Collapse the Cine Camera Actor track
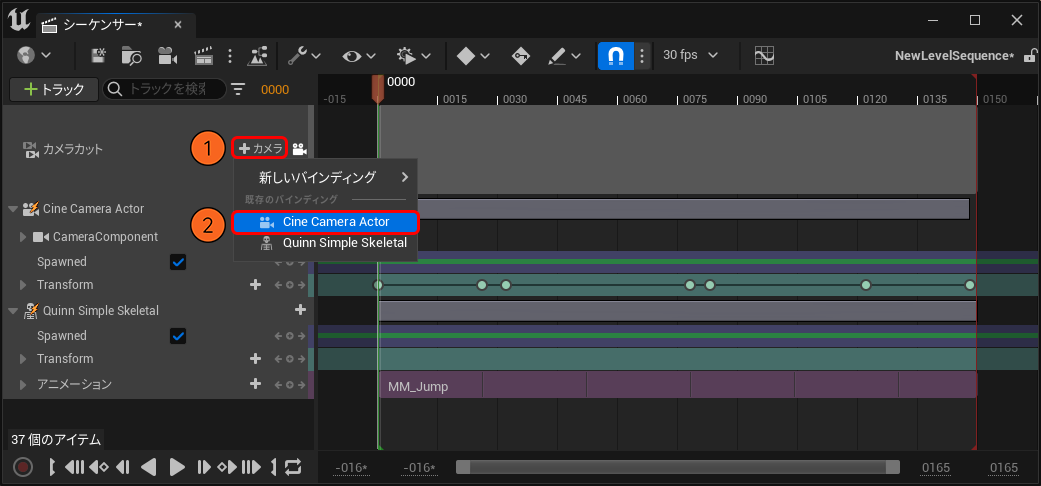 click(x=13, y=209)
